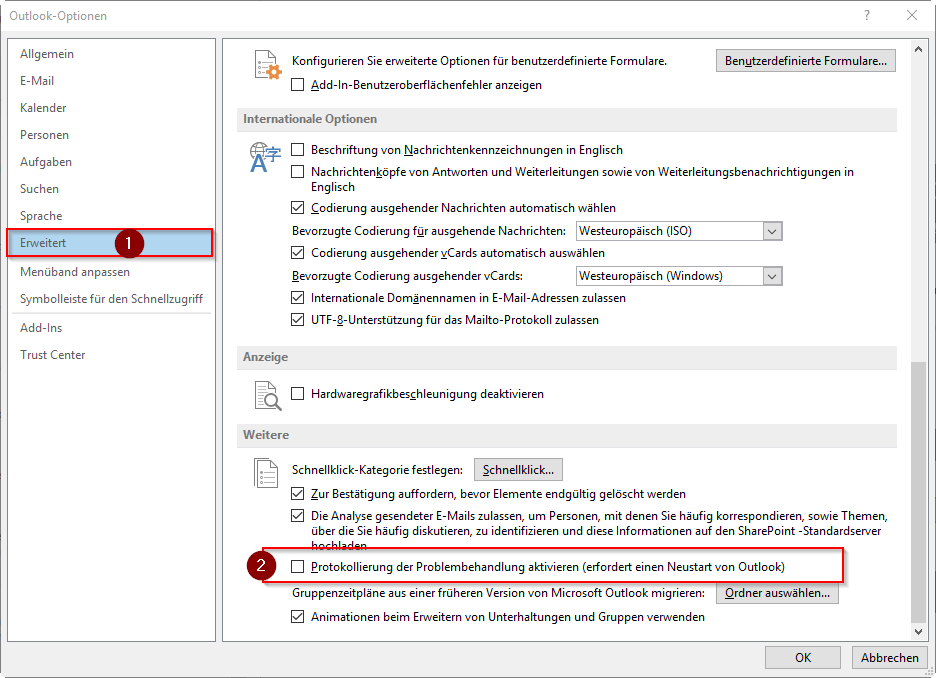936x678 pixels.
Task: Click the vertical scrollbar down arrow
Action: point(920,632)
